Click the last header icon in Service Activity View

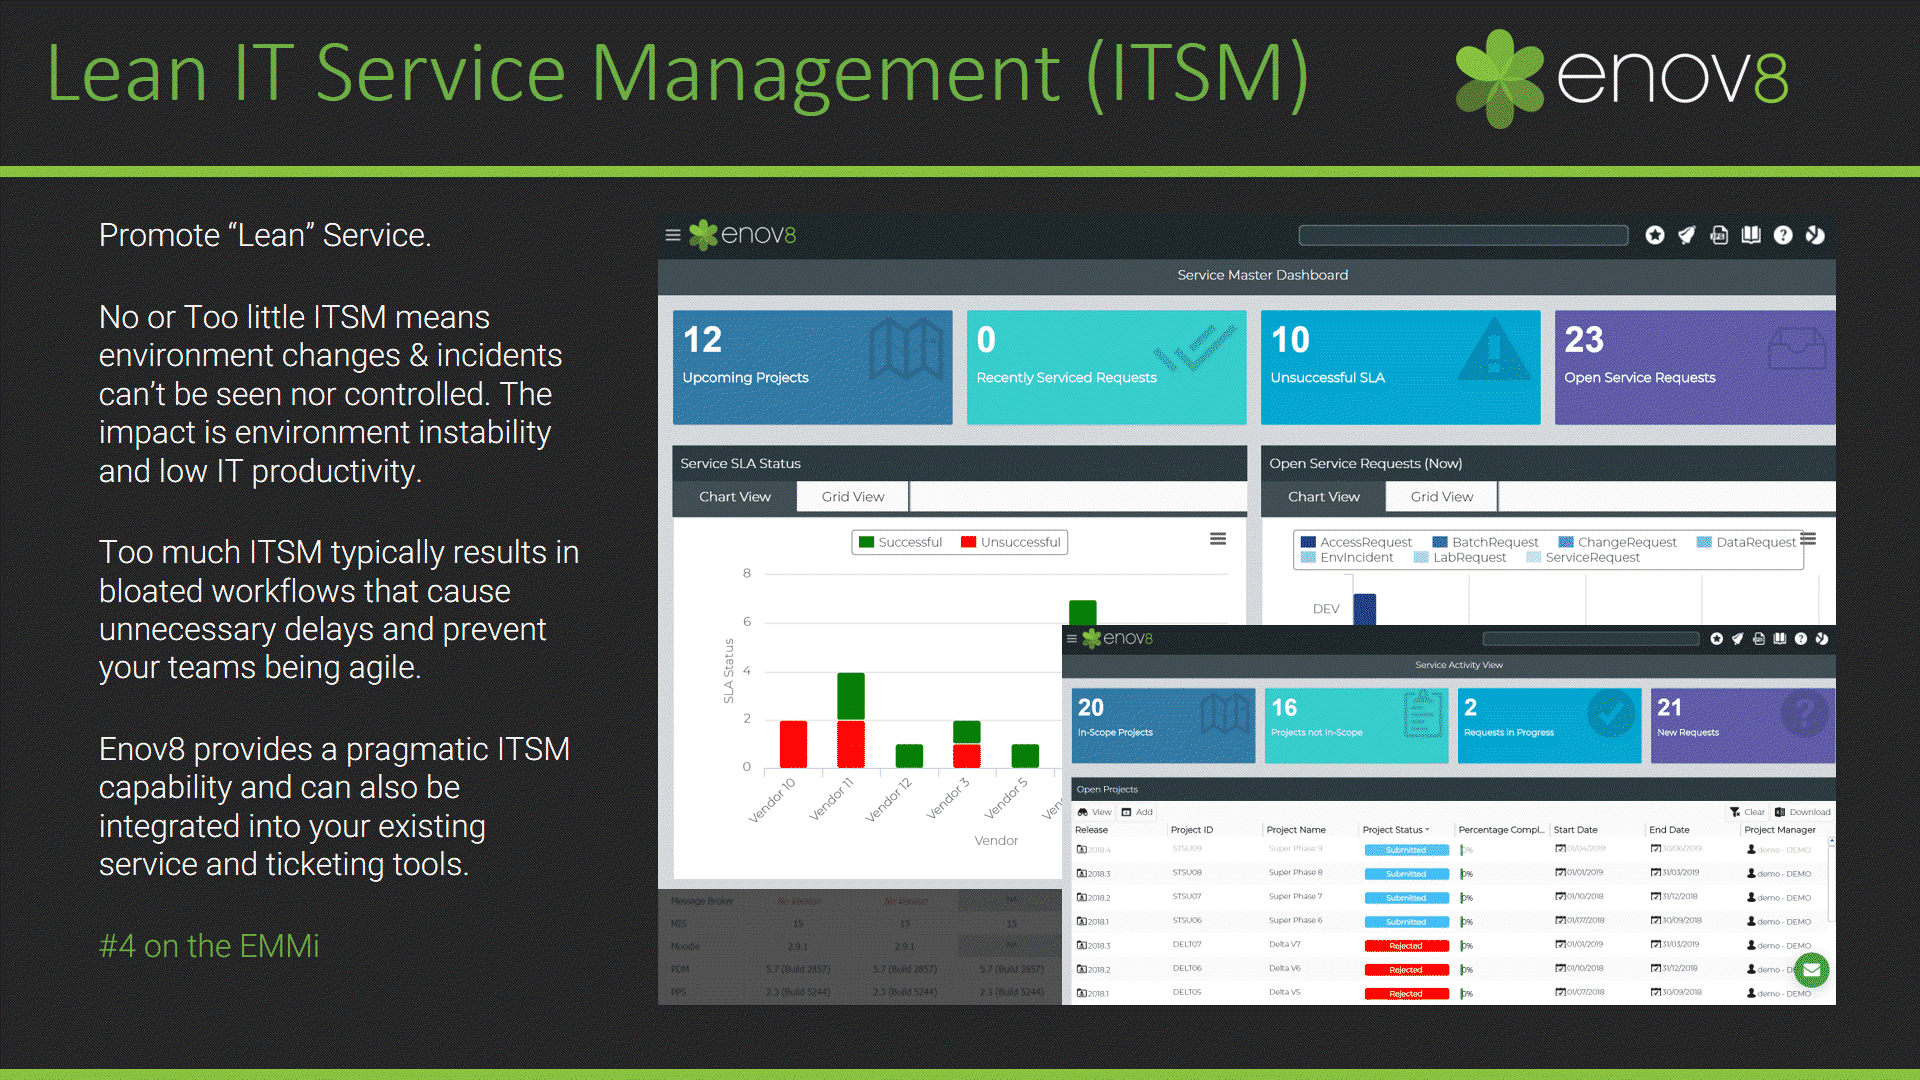pyautogui.click(x=1822, y=638)
